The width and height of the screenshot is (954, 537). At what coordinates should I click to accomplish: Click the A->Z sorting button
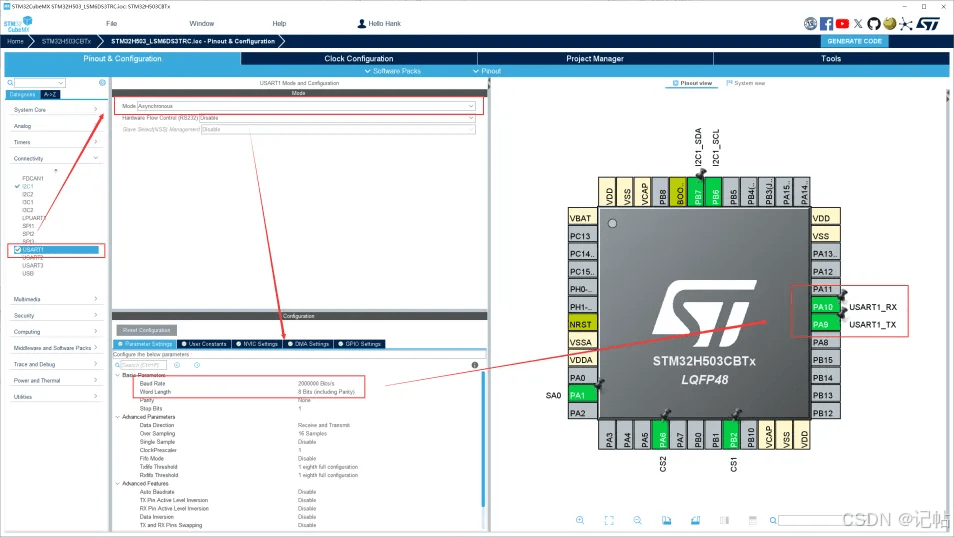(x=50, y=94)
